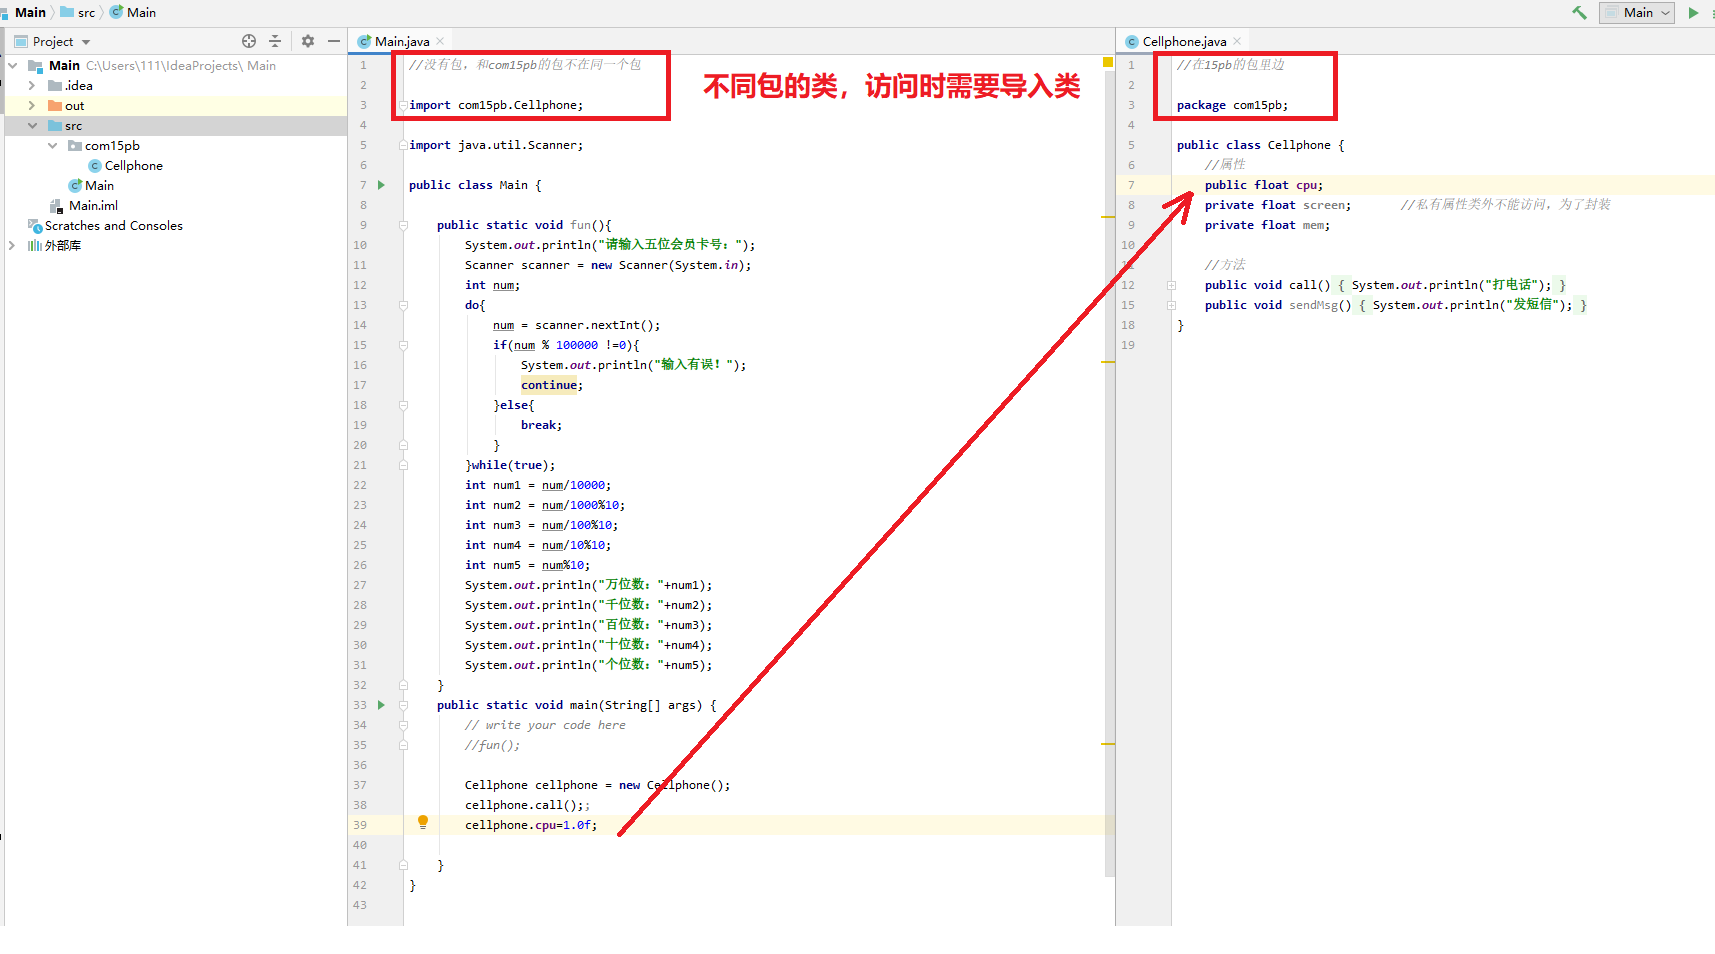The image size is (1715, 954).
Task: Fold the do block at line 13
Action: click(403, 305)
